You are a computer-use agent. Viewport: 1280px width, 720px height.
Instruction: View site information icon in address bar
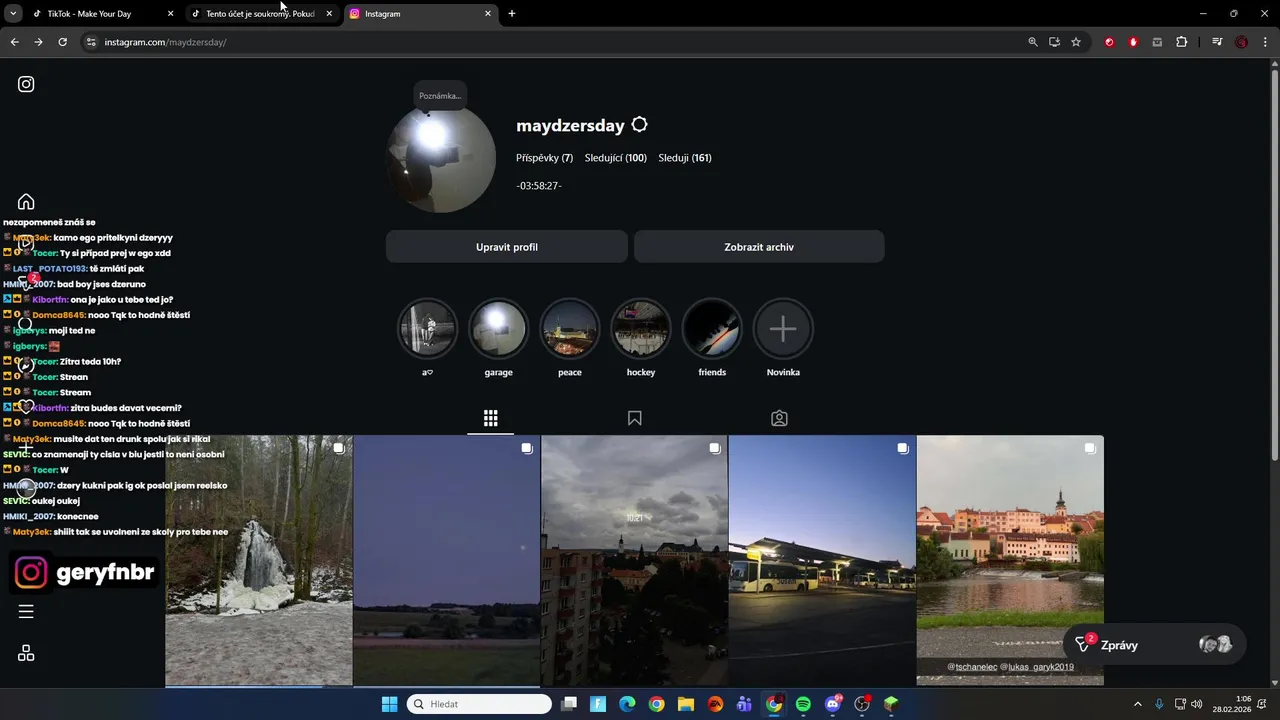tap(90, 42)
